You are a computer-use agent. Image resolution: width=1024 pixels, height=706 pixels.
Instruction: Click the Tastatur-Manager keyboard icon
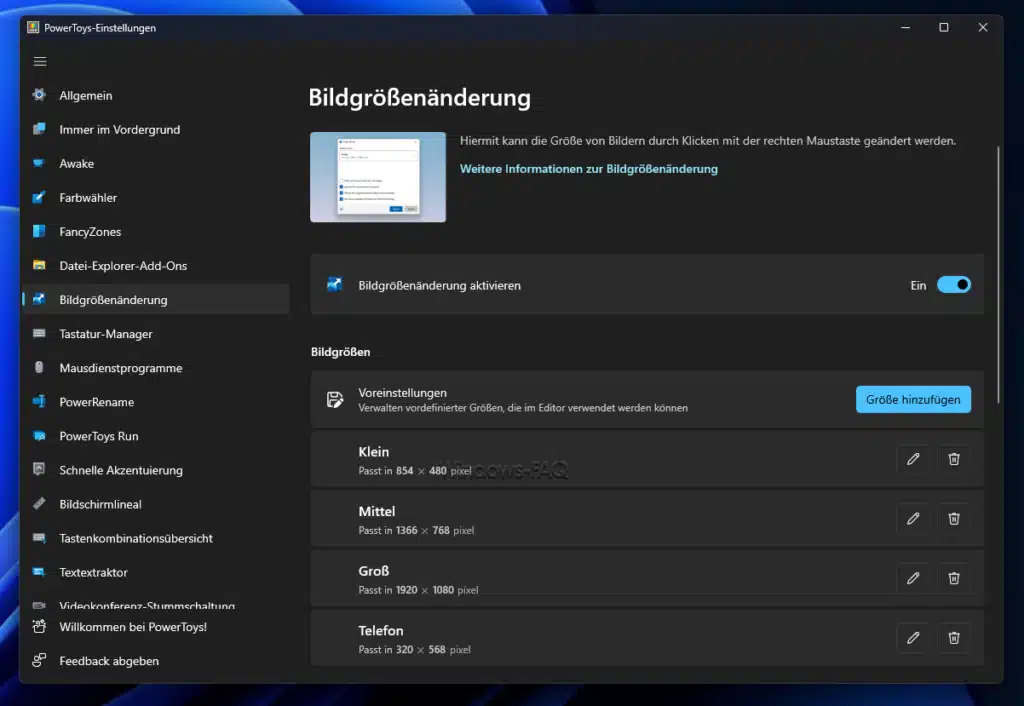tap(39, 333)
